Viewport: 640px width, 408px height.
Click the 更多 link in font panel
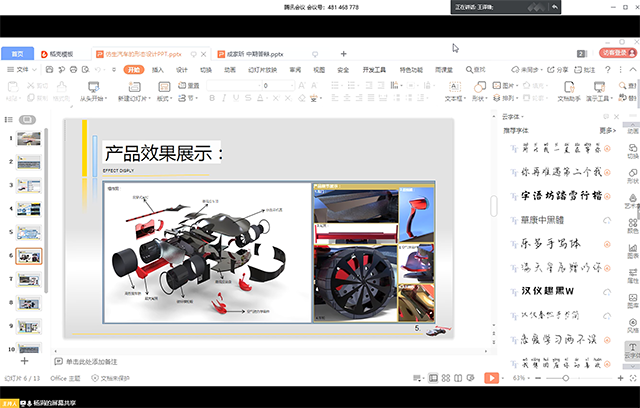click(607, 130)
